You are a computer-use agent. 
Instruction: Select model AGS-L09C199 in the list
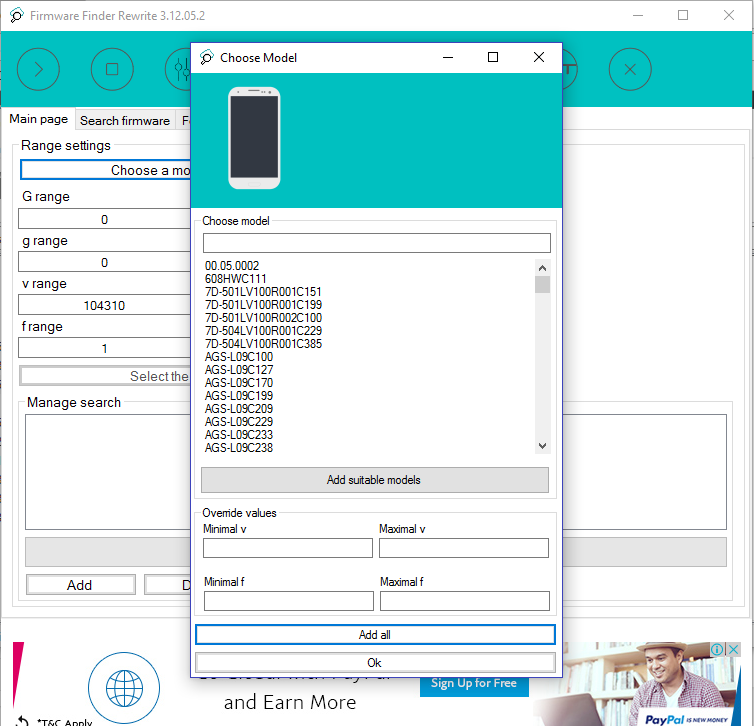239,396
